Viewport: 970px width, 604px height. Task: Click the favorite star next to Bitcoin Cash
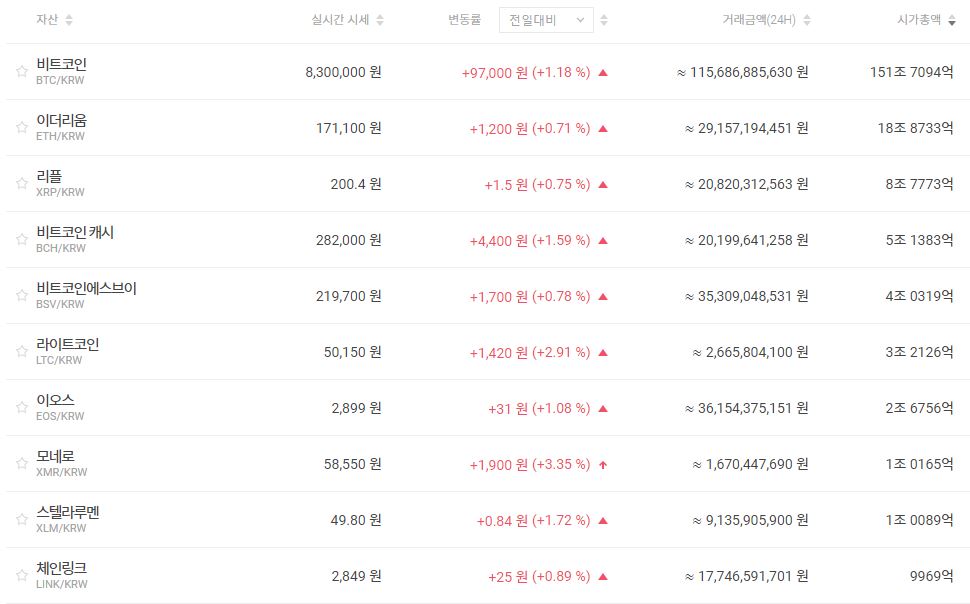click(21, 239)
